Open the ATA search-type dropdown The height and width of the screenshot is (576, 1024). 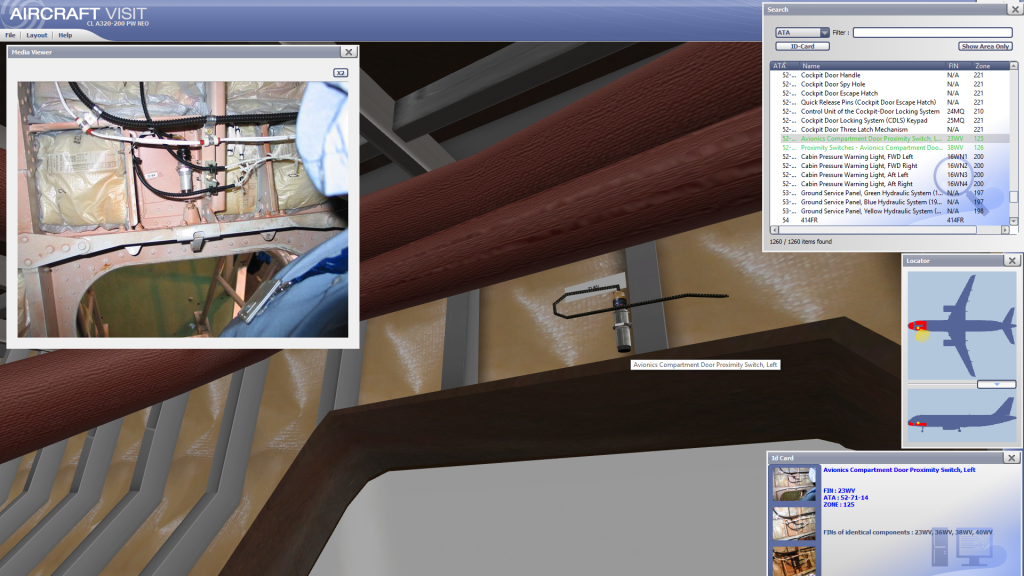802,32
